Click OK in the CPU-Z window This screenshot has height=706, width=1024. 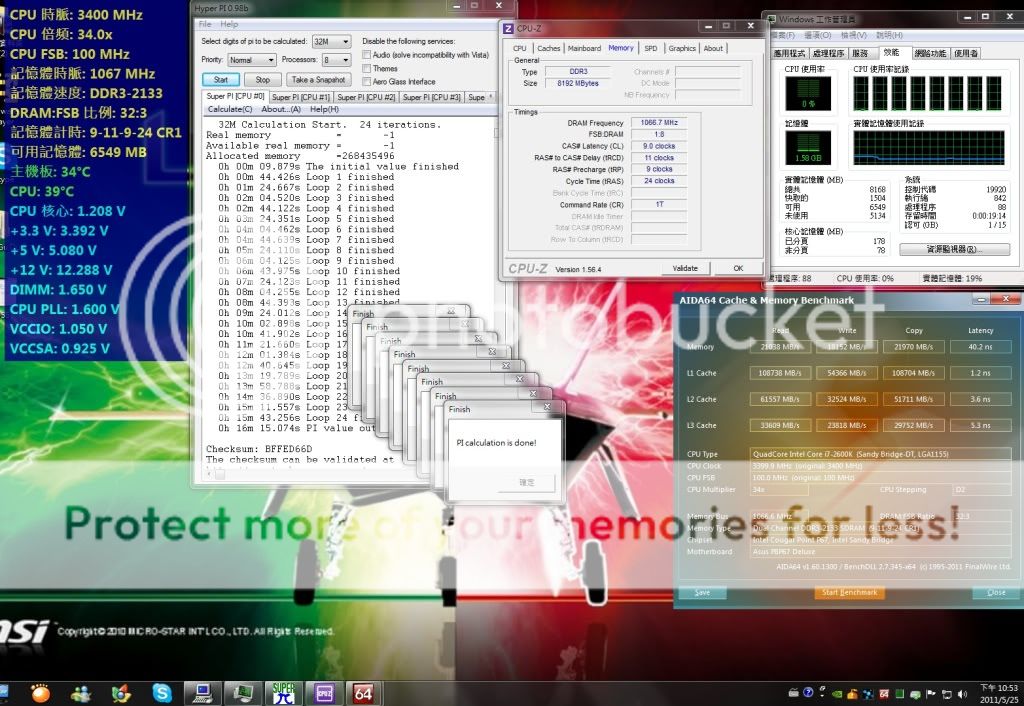pyautogui.click(x=738, y=268)
